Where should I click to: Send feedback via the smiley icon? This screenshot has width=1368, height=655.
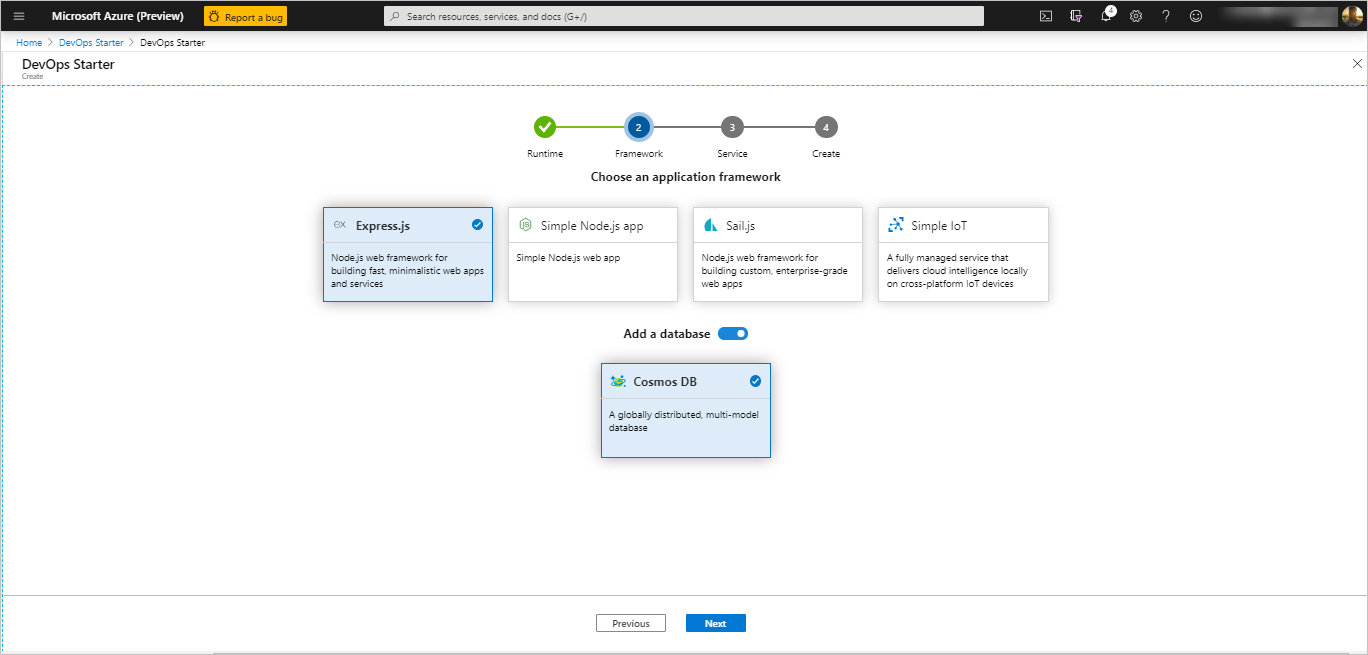pos(1196,16)
